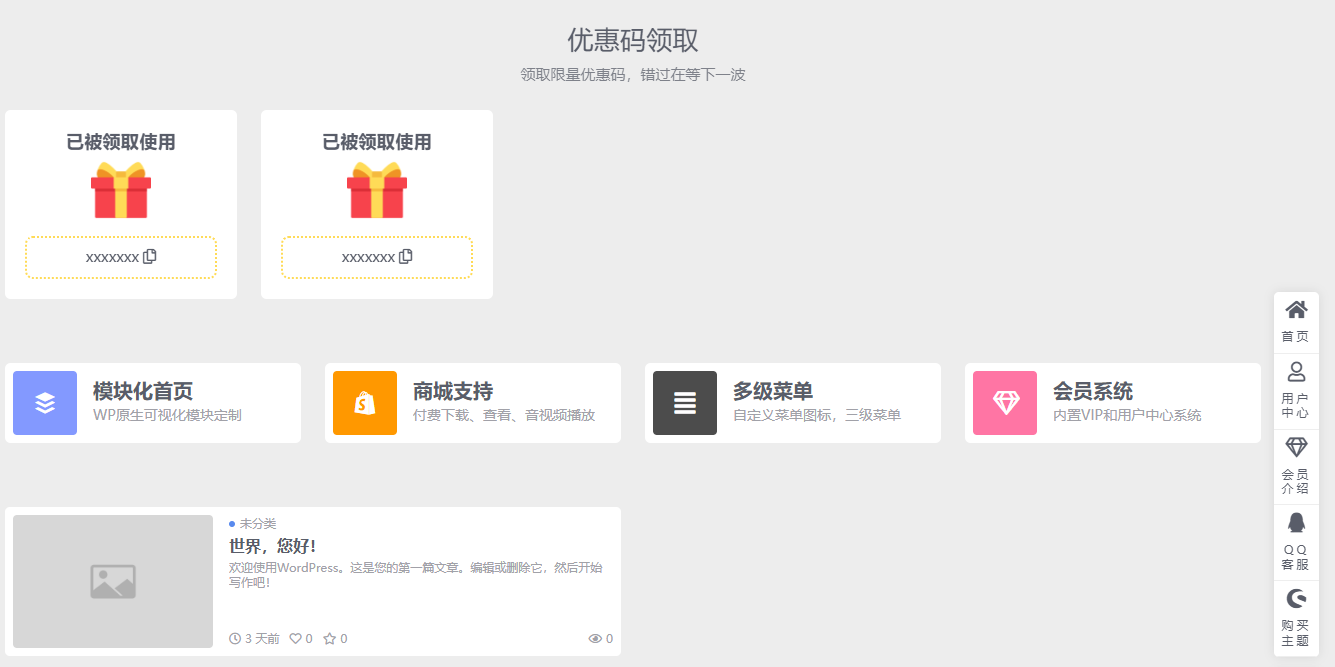Screen dimensions: 1335x667
Task: Favorite the post using the star icon
Action: coord(329,638)
